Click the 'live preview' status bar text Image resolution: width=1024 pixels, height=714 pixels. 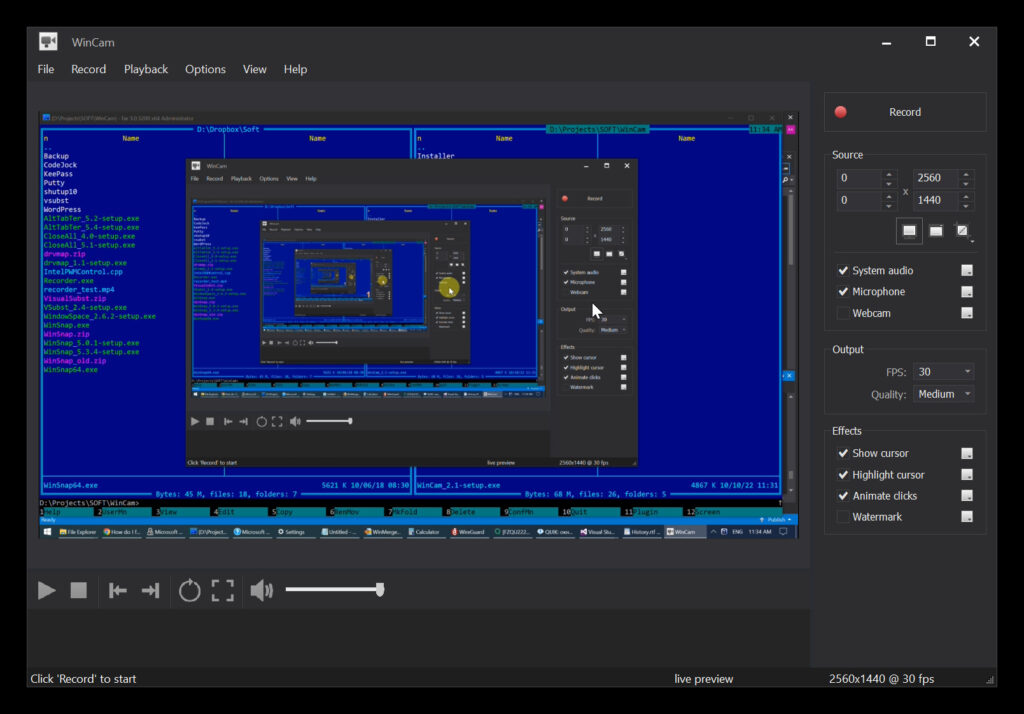tap(703, 679)
